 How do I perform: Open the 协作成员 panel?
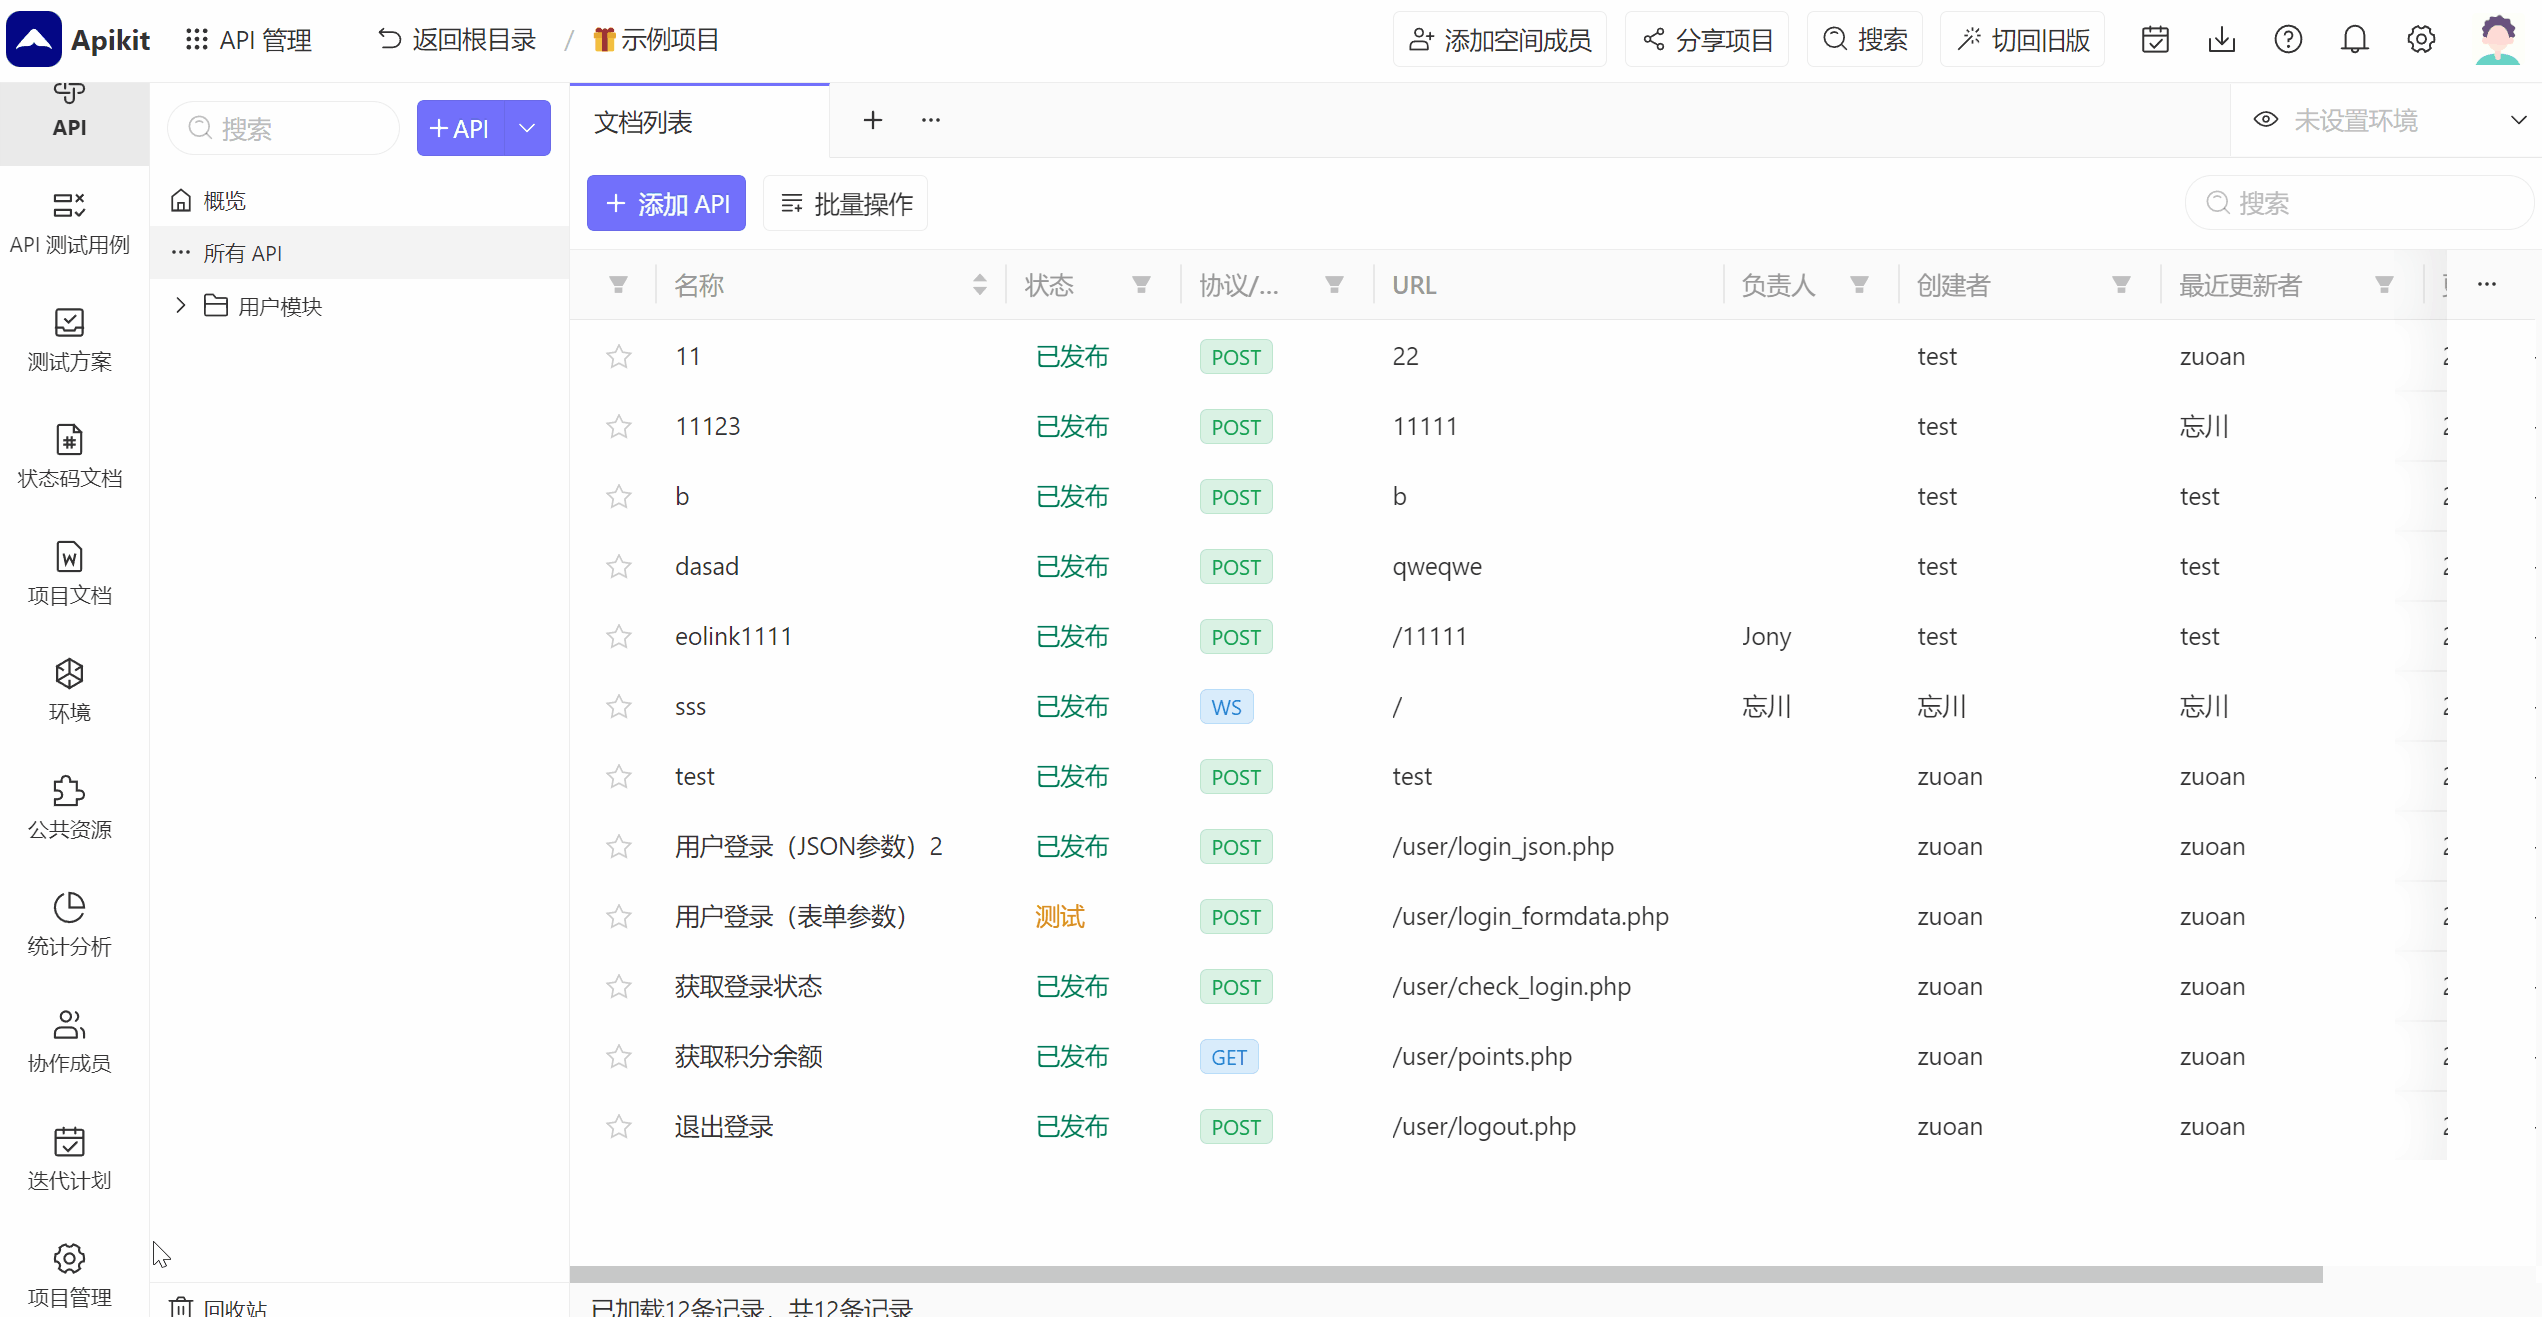click(x=69, y=1040)
